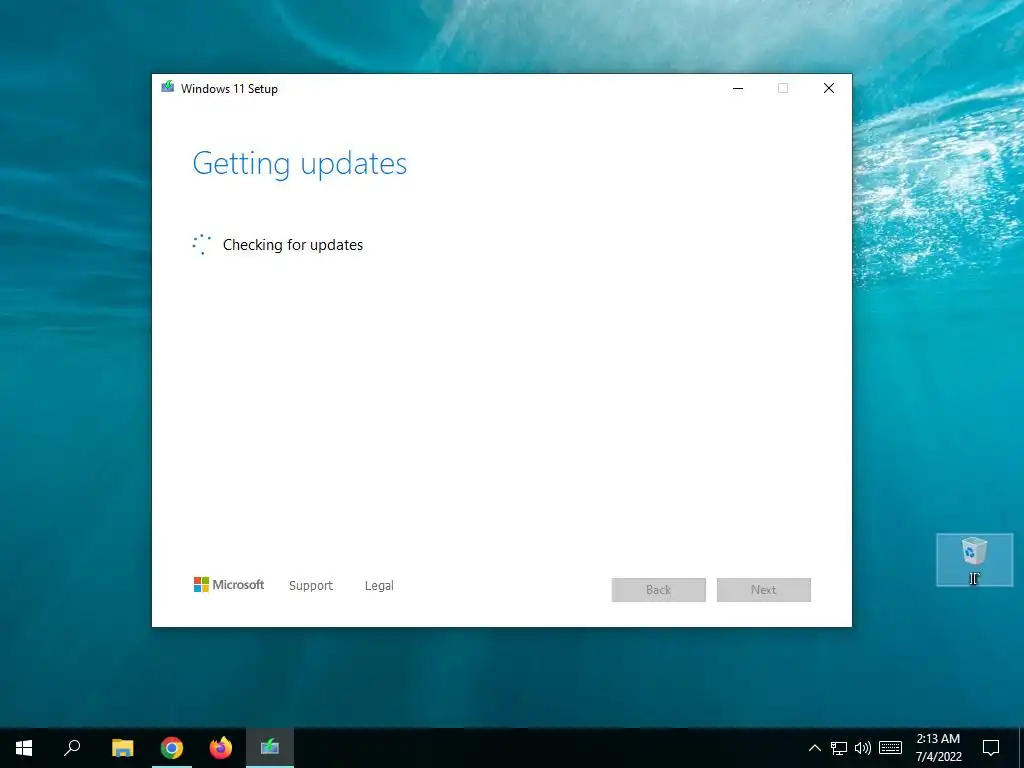Open Google Chrome from taskbar

click(172, 748)
